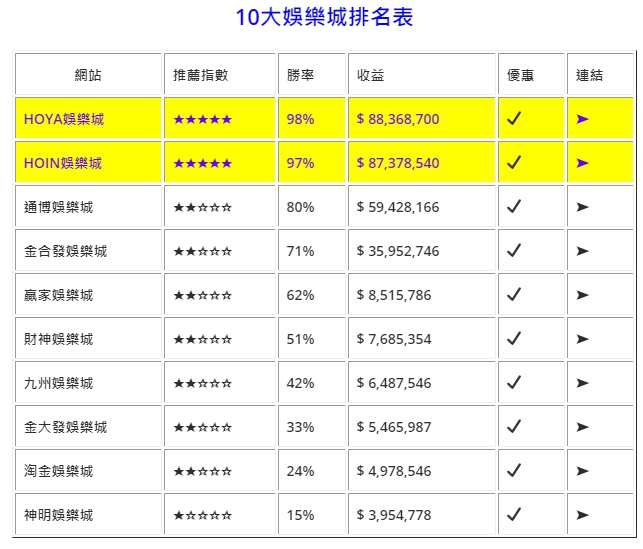This screenshot has width=643, height=549.
Task: Click the checkmark in HOYA娛樂城 row
Action: click(514, 119)
